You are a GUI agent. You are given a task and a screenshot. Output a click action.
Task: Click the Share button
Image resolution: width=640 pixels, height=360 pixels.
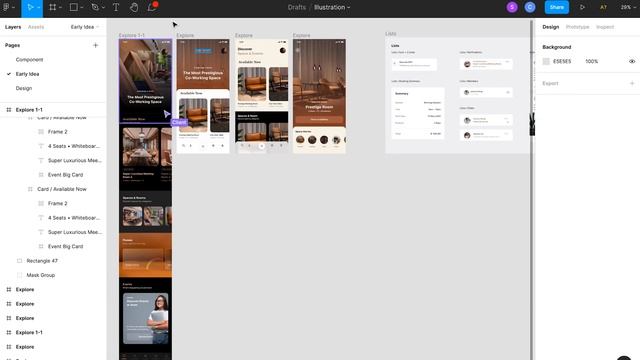[556, 7]
